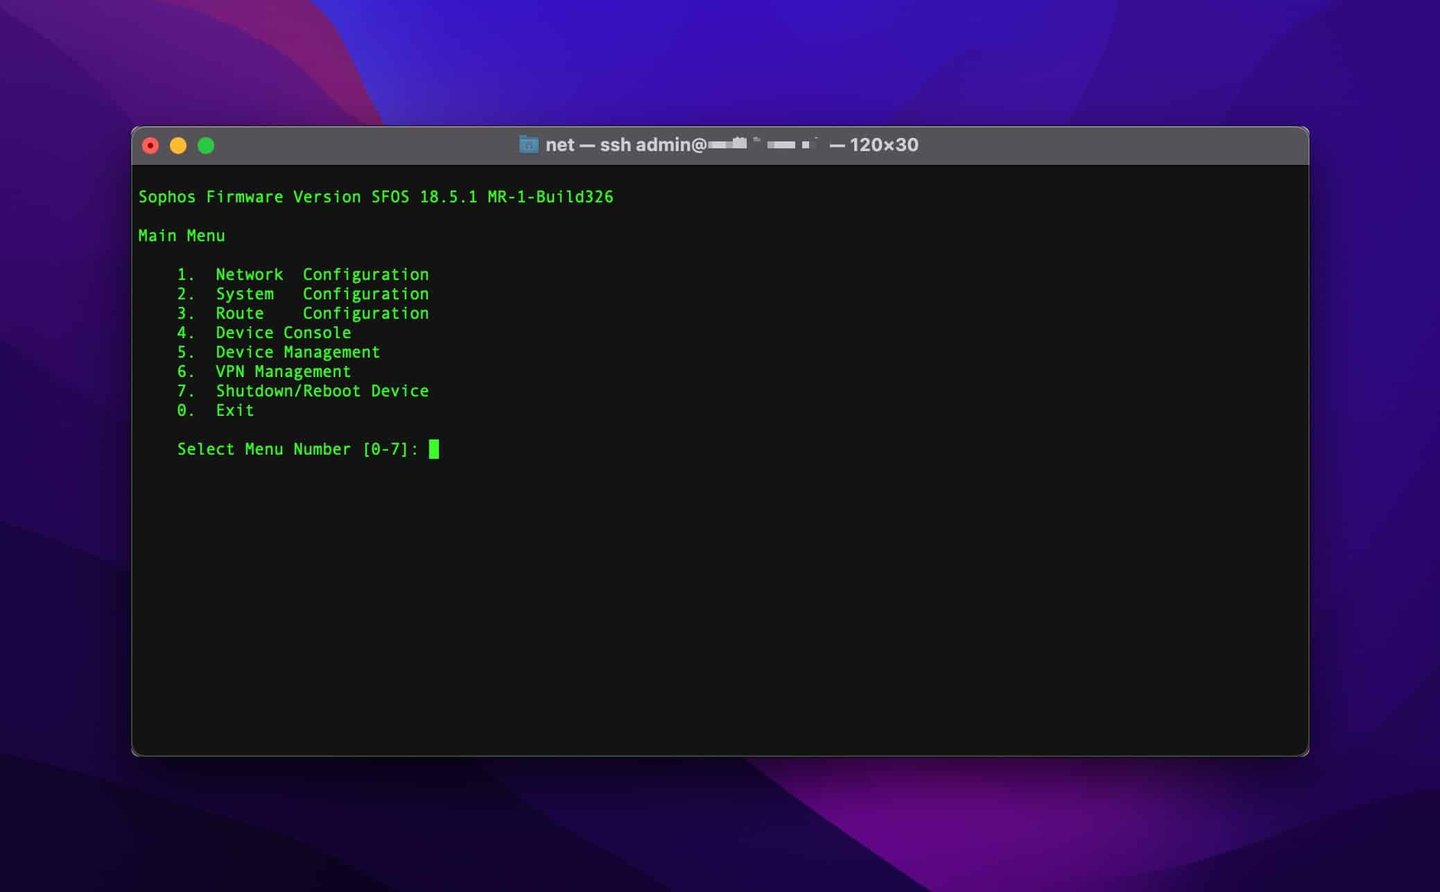The image size is (1440, 892).
Task: Click the green terminal cursor block
Action: [x=434, y=449]
